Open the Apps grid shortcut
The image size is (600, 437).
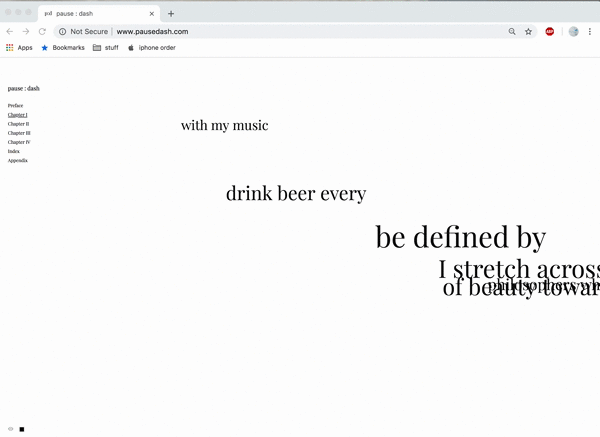pyautogui.click(x=19, y=47)
